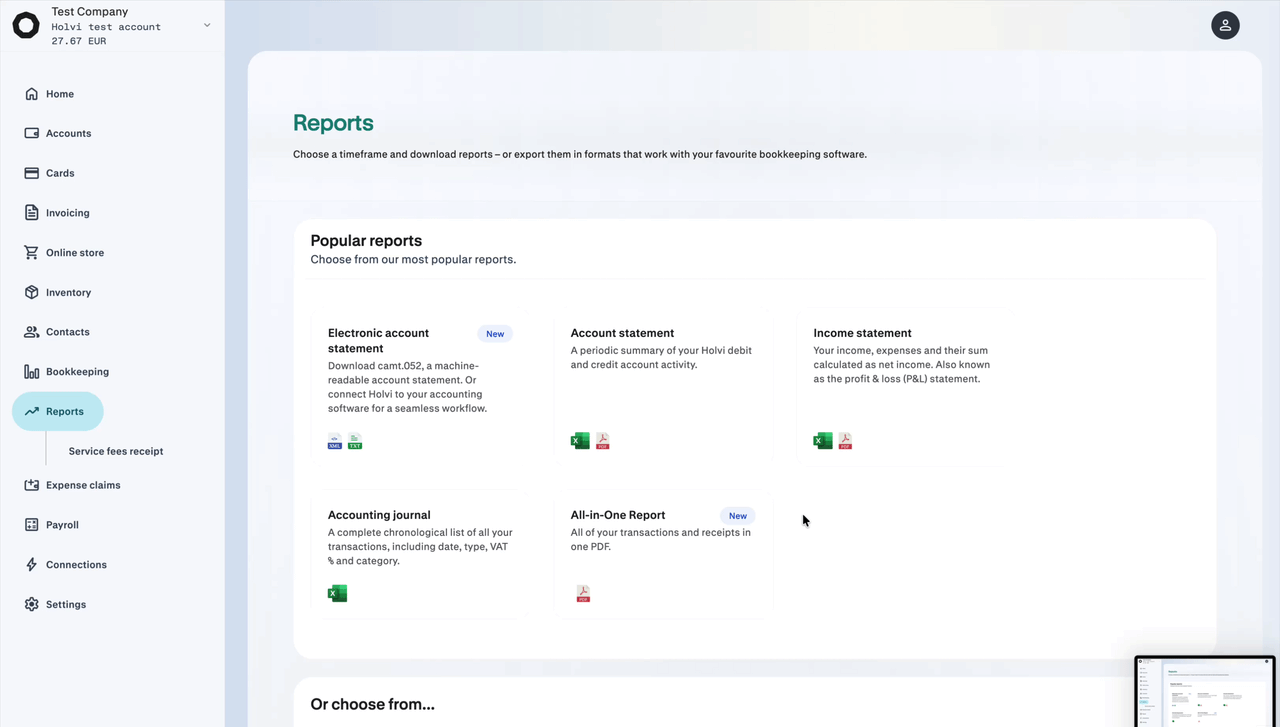1280x727 pixels.
Task: Click the Home house icon
Action: (x=31, y=94)
